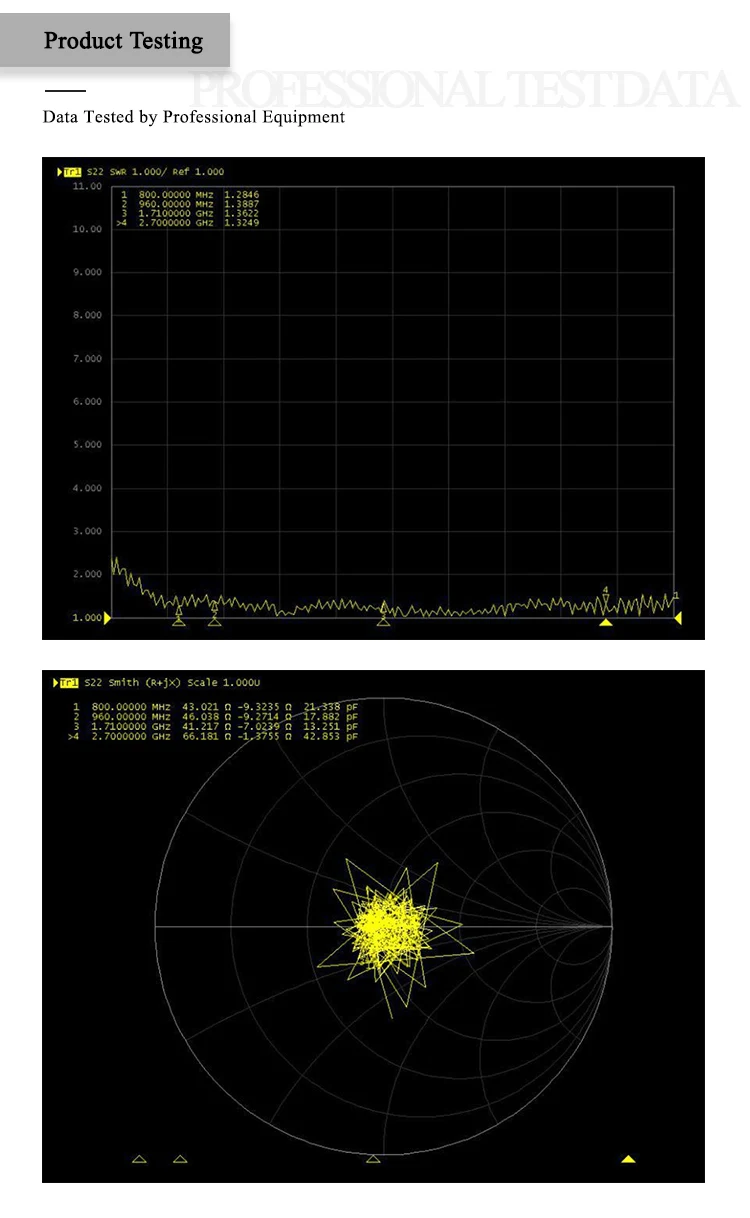Click the 5.000 Y-axis label
The width and height of the screenshot is (750, 1218).
[87, 445]
